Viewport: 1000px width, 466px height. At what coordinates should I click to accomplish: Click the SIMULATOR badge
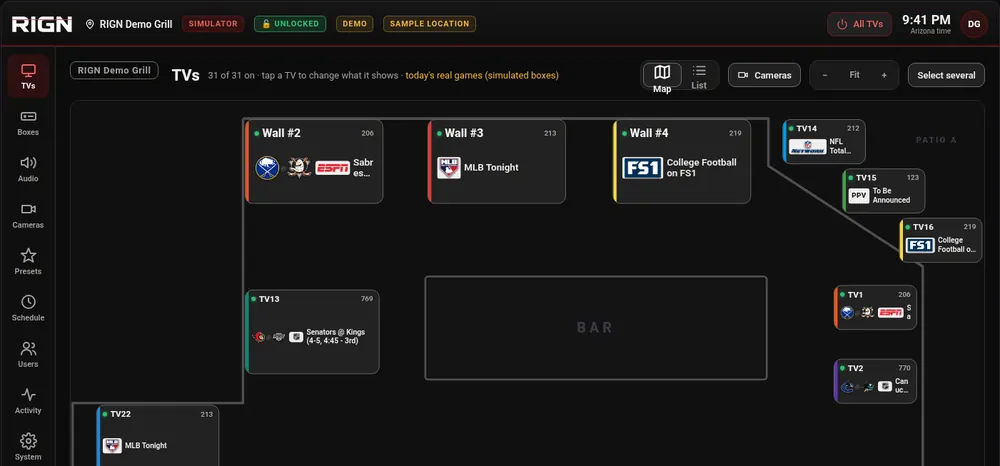click(213, 24)
